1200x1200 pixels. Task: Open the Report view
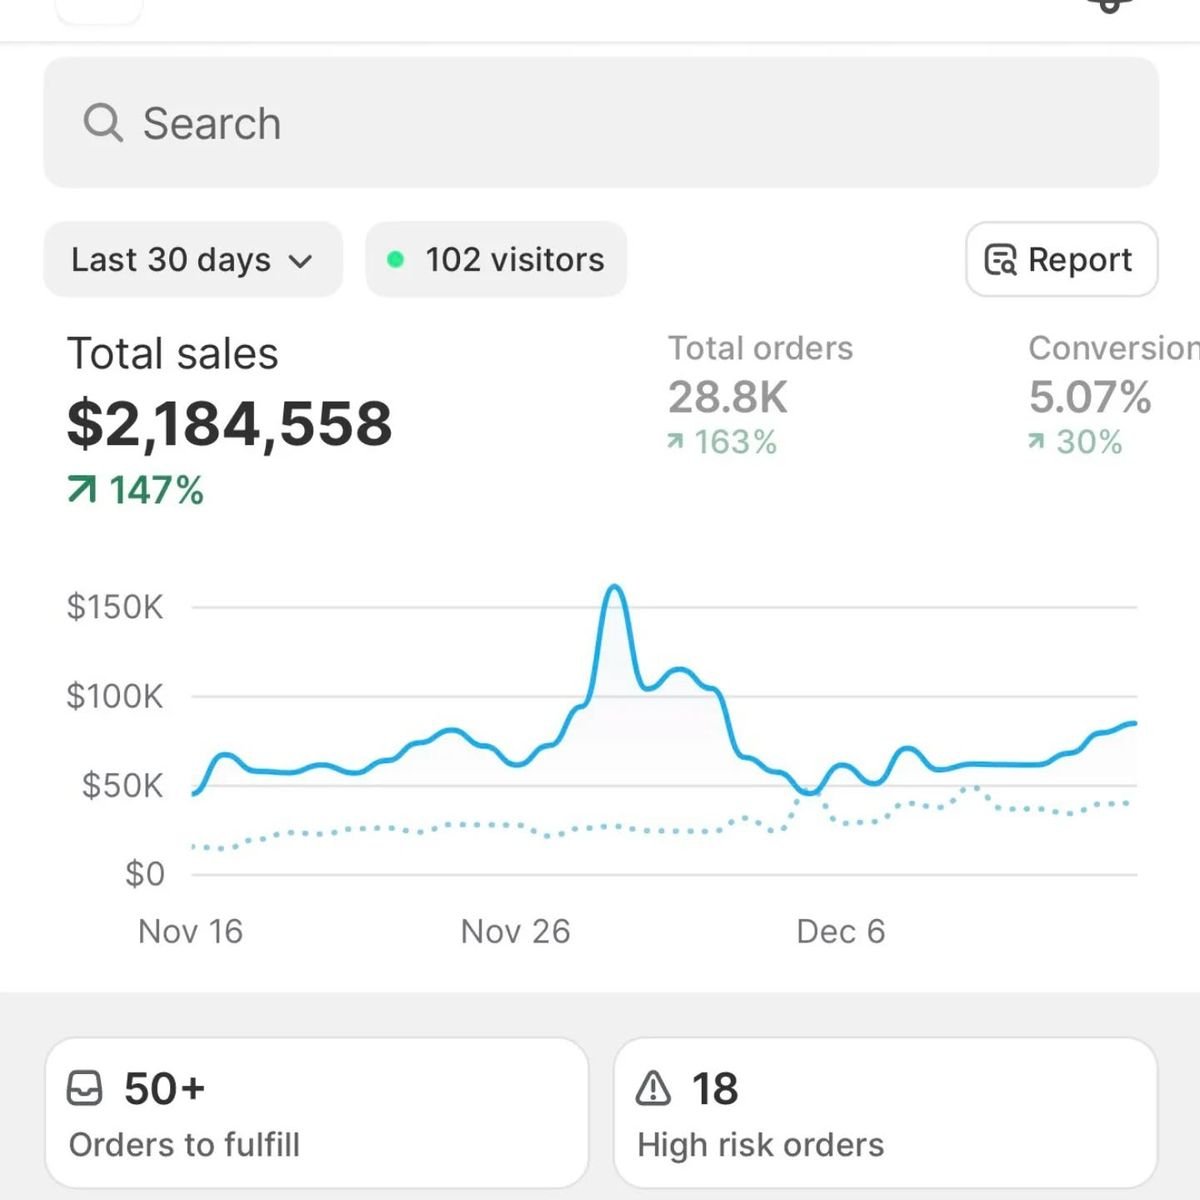pyautogui.click(x=1061, y=260)
